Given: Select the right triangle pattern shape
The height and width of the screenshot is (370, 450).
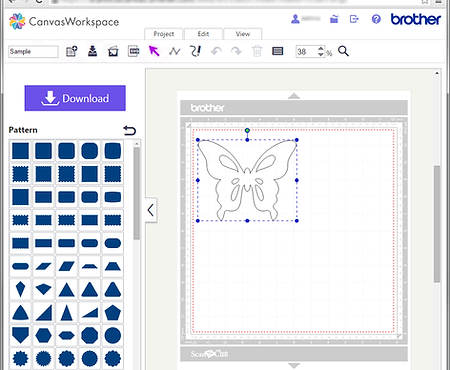Looking at the screenshot, I should pyautogui.click(x=43, y=312).
